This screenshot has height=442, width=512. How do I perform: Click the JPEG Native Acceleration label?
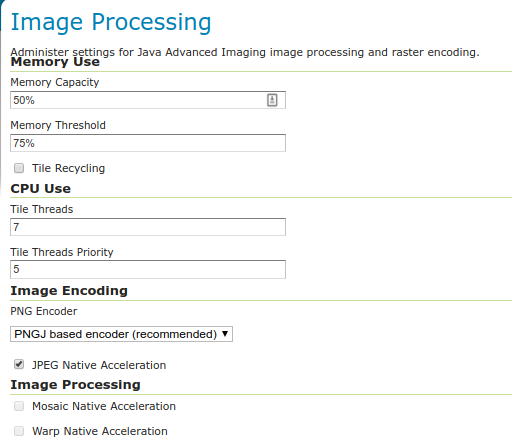pos(99,365)
